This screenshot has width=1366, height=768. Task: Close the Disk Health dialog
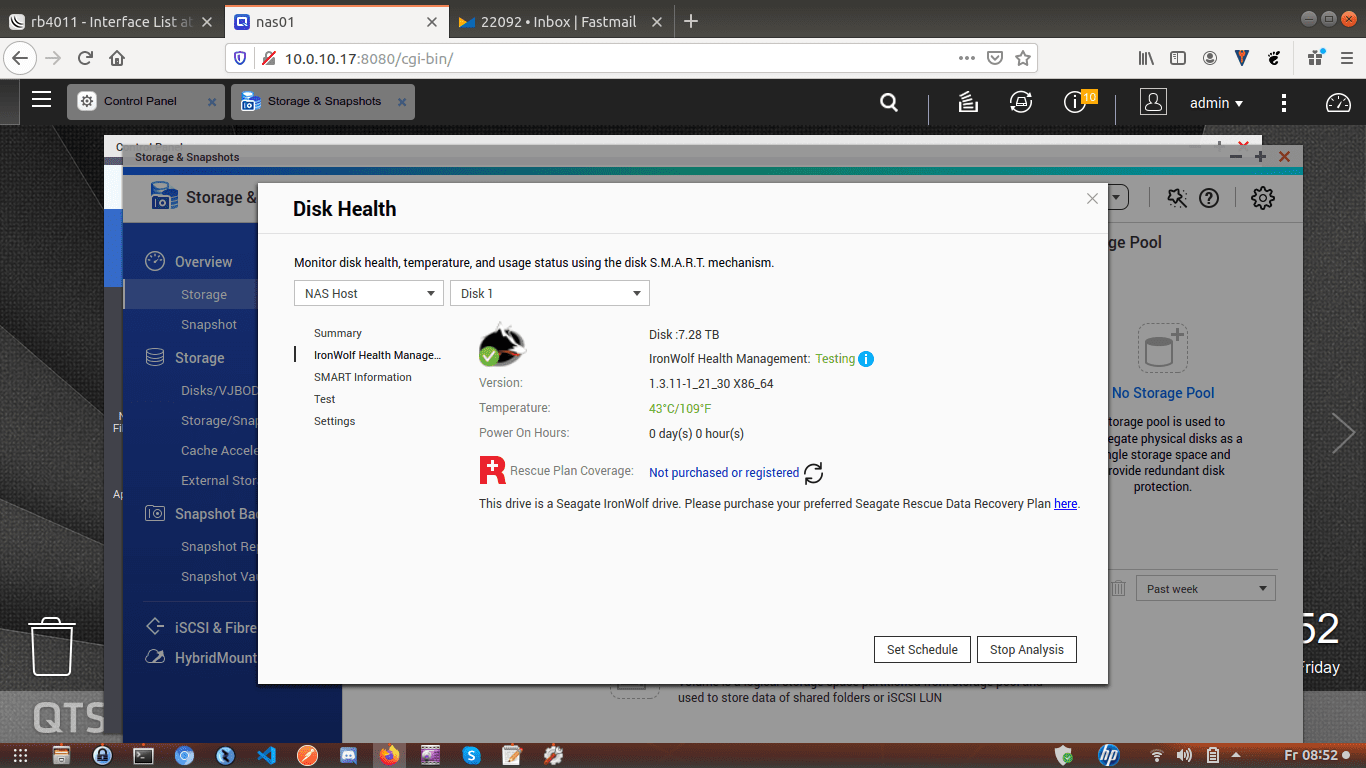coord(1092,198)
